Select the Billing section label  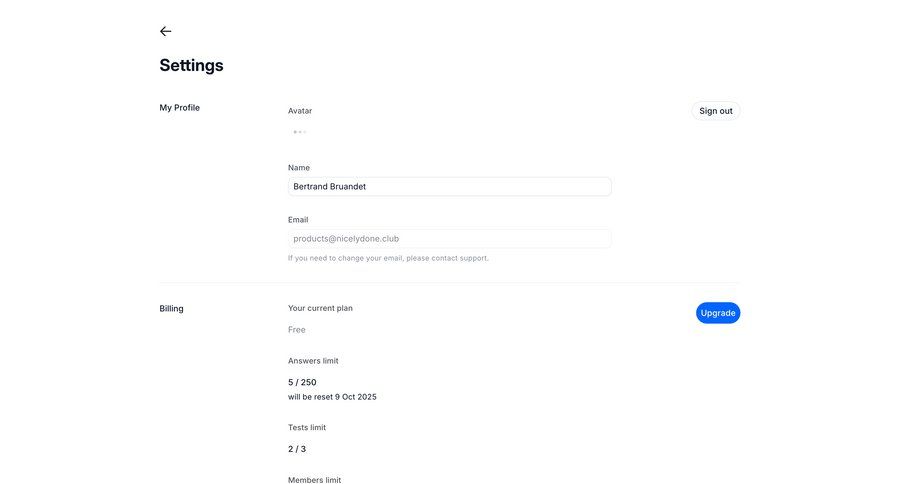pyautogui.click(x=171, y=309)
